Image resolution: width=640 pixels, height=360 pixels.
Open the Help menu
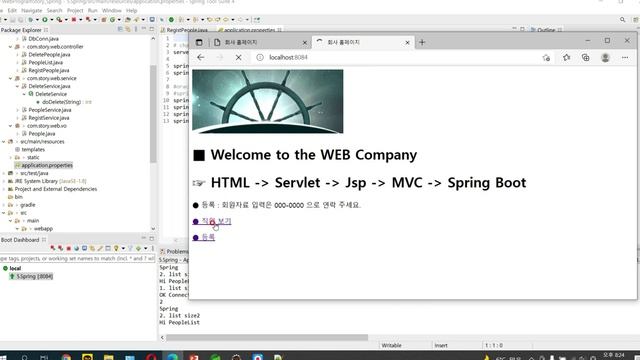click(x=131, y=10)
